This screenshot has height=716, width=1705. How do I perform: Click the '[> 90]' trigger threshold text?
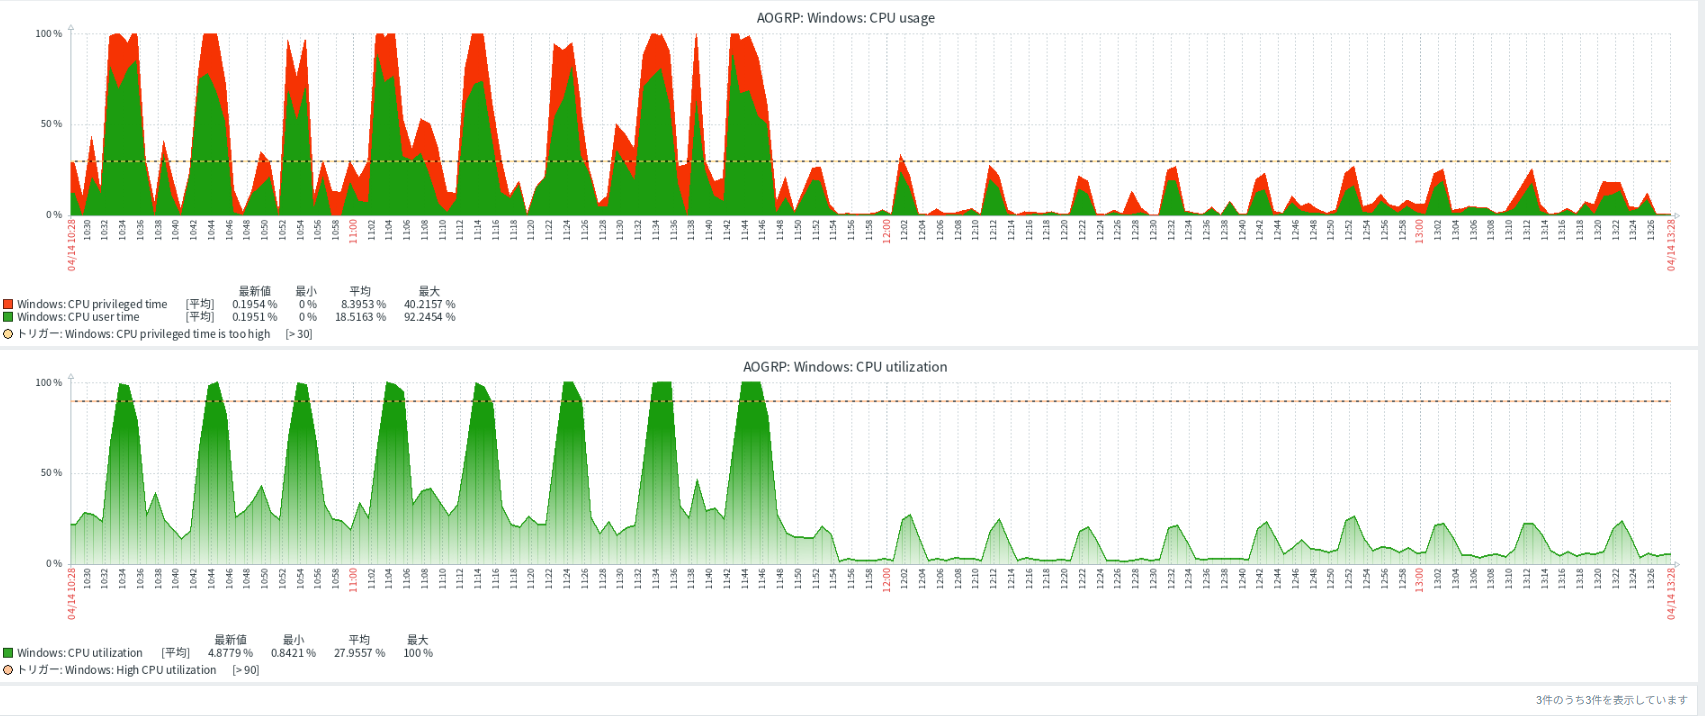pos(245,670)
